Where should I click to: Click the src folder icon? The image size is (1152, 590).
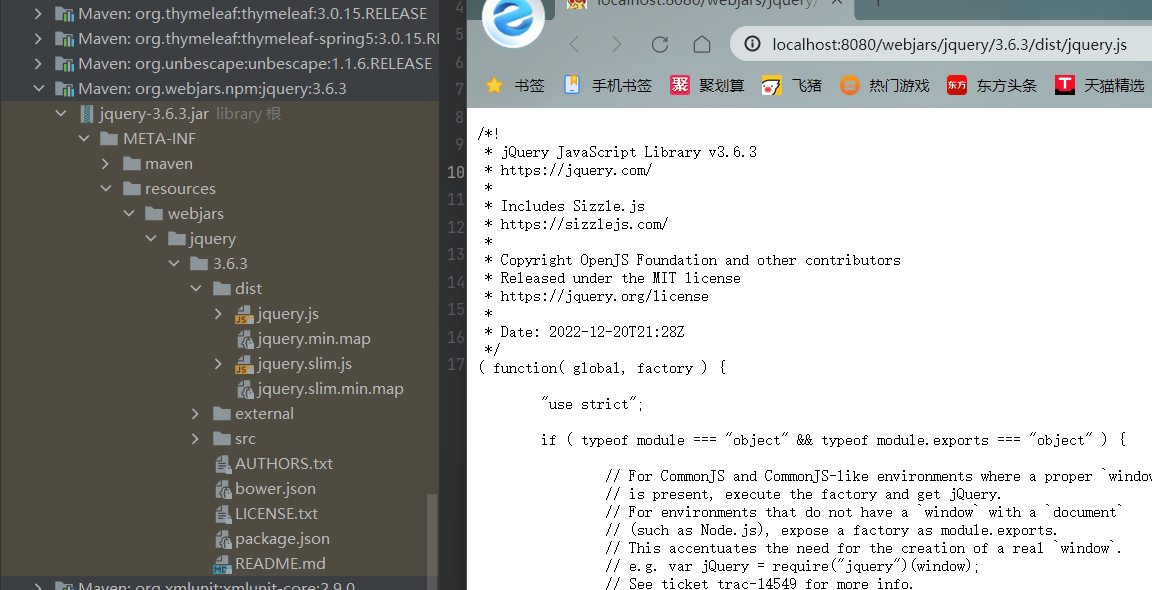click(222, 439)
